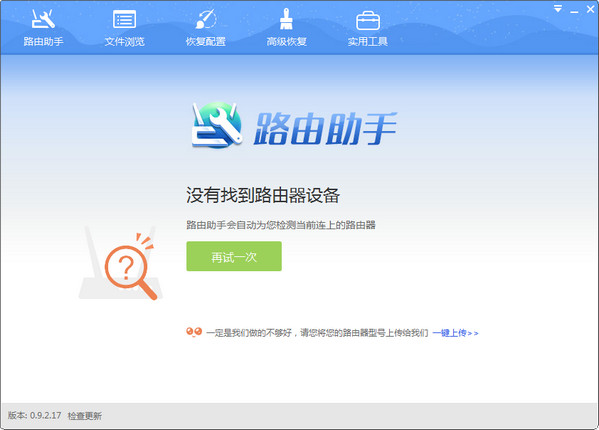This screenshot has height=430, width=599.
Task: Click the 文件浏览 file browser icon
Action: (125, 20)
